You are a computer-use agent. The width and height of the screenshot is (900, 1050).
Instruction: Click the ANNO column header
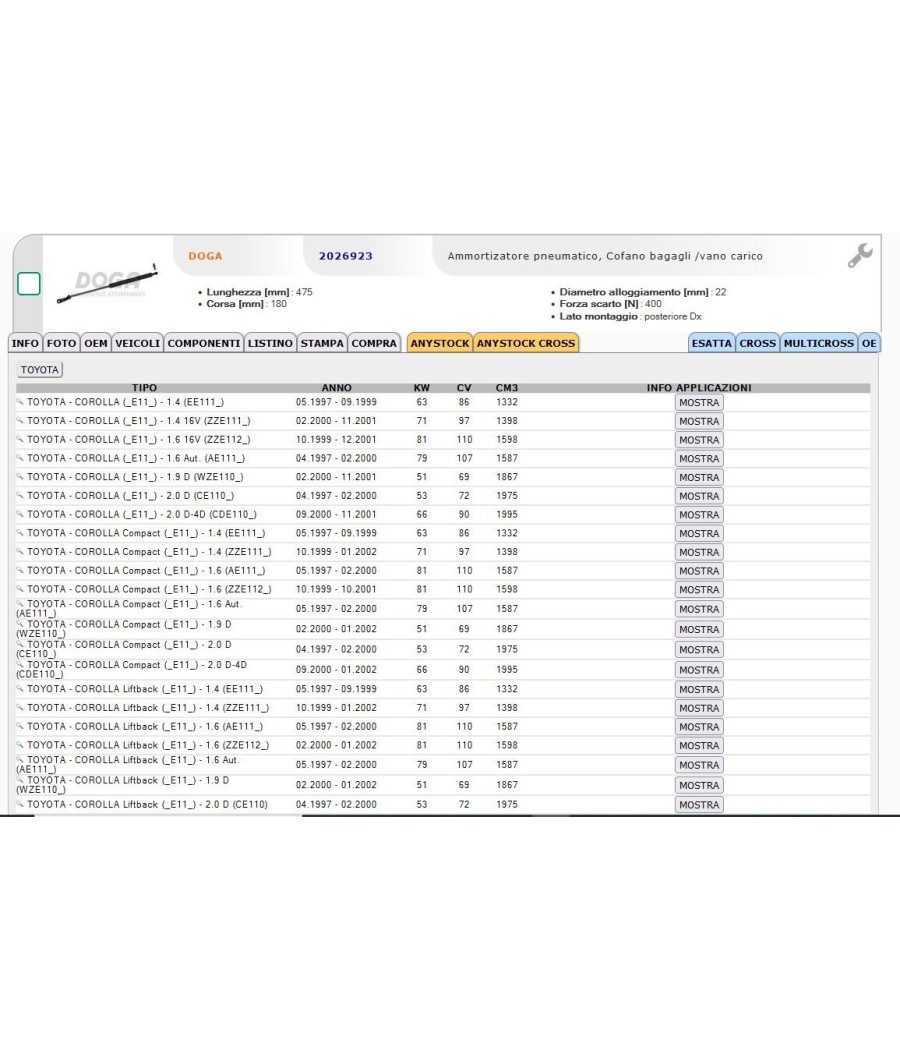(336, 388)
